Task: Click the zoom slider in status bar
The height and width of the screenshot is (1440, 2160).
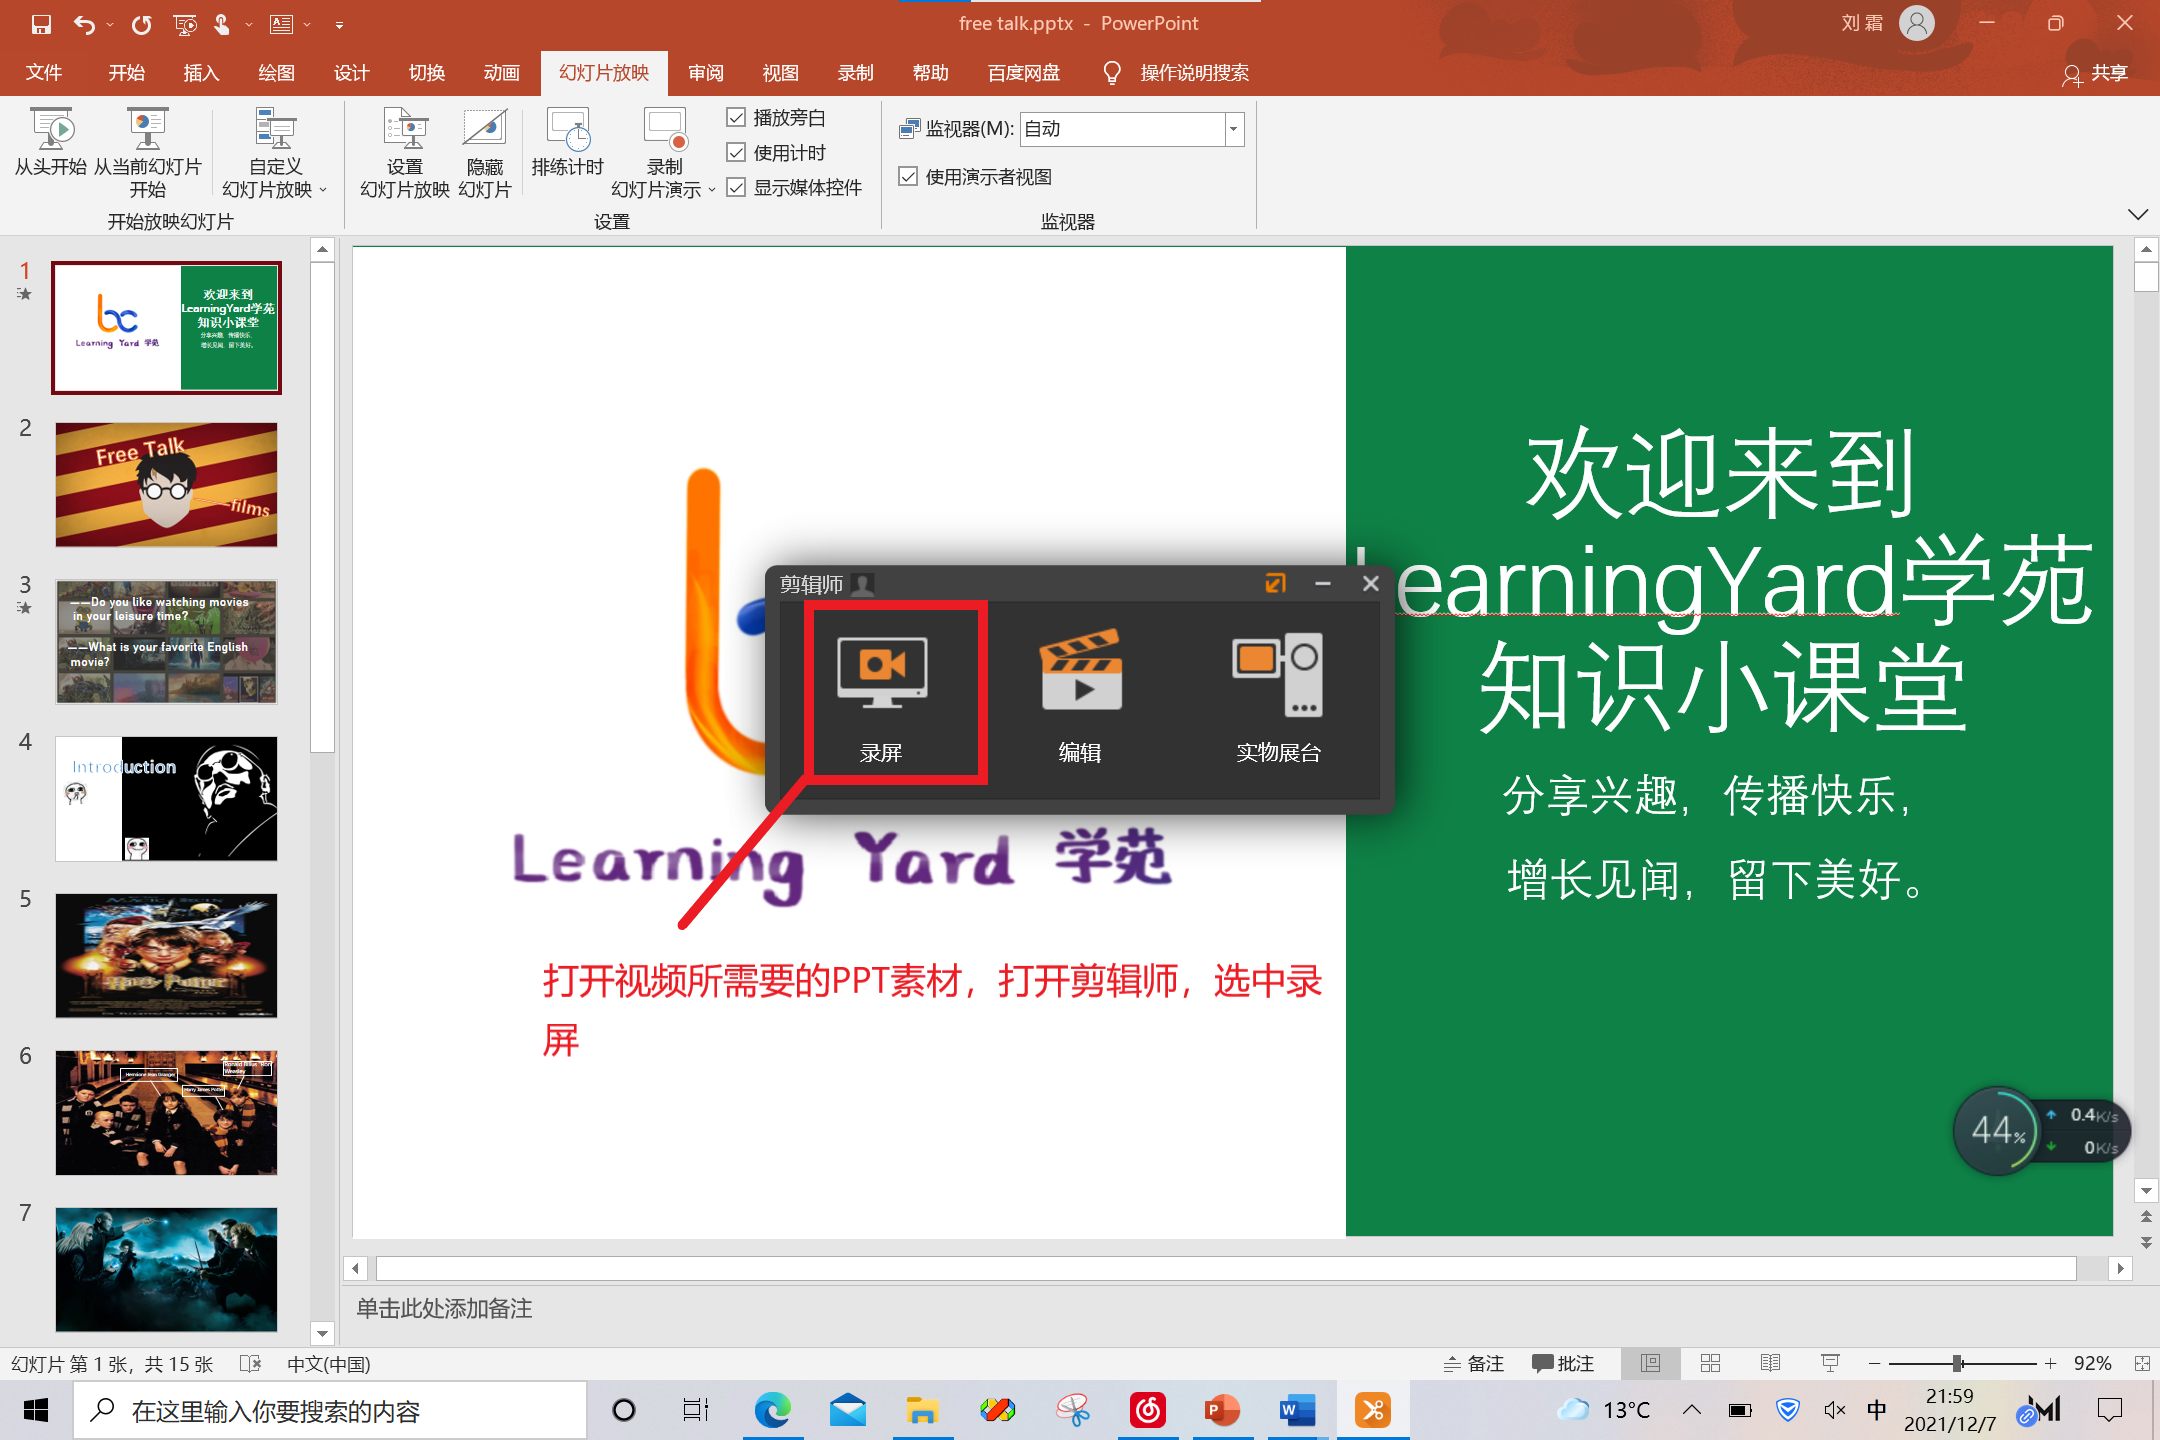Action: point(1958,1363)
